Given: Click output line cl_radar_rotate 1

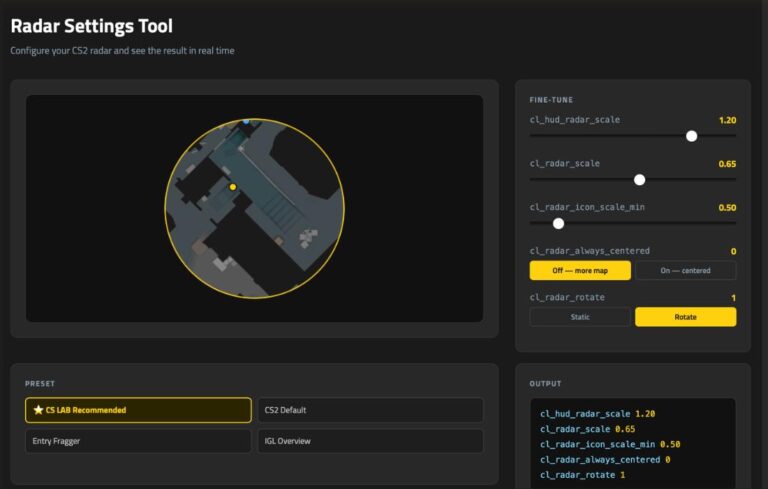Looking at the screenshot, I should [583, 475].
